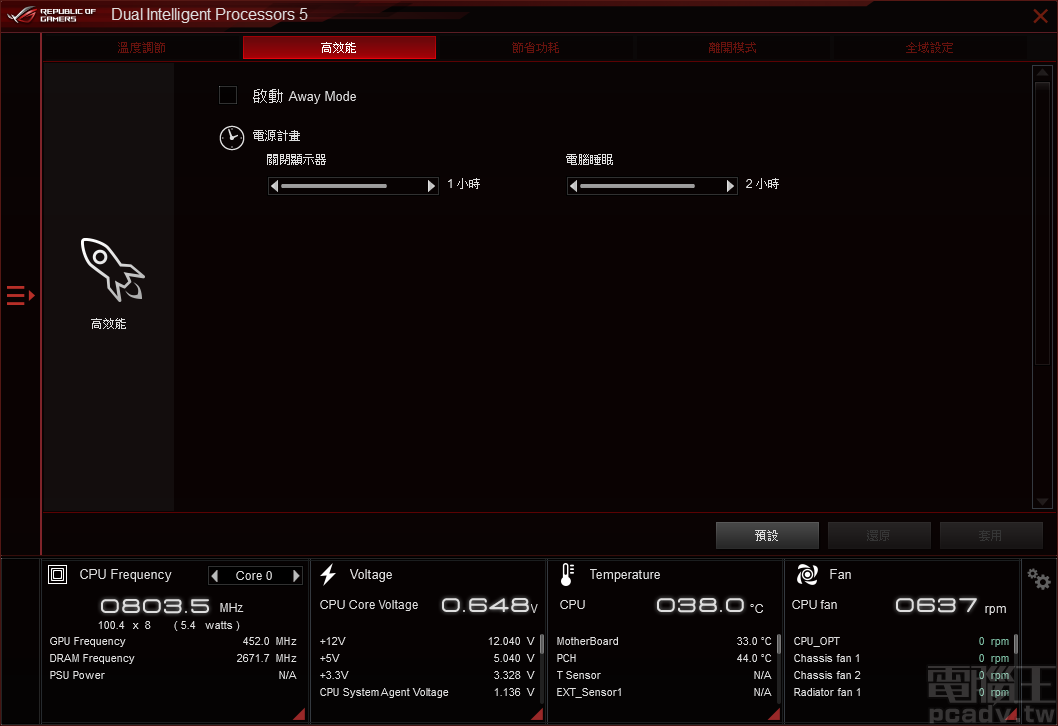Click the Temperature list scrollbar
The image size is (1058, 726).
click(x=779, y=644)
